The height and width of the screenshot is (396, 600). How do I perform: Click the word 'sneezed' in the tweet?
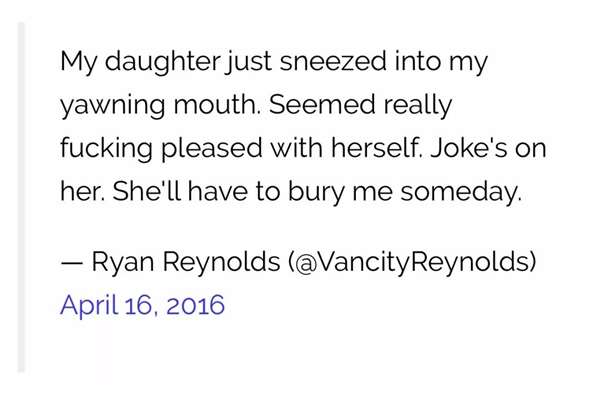333,61
